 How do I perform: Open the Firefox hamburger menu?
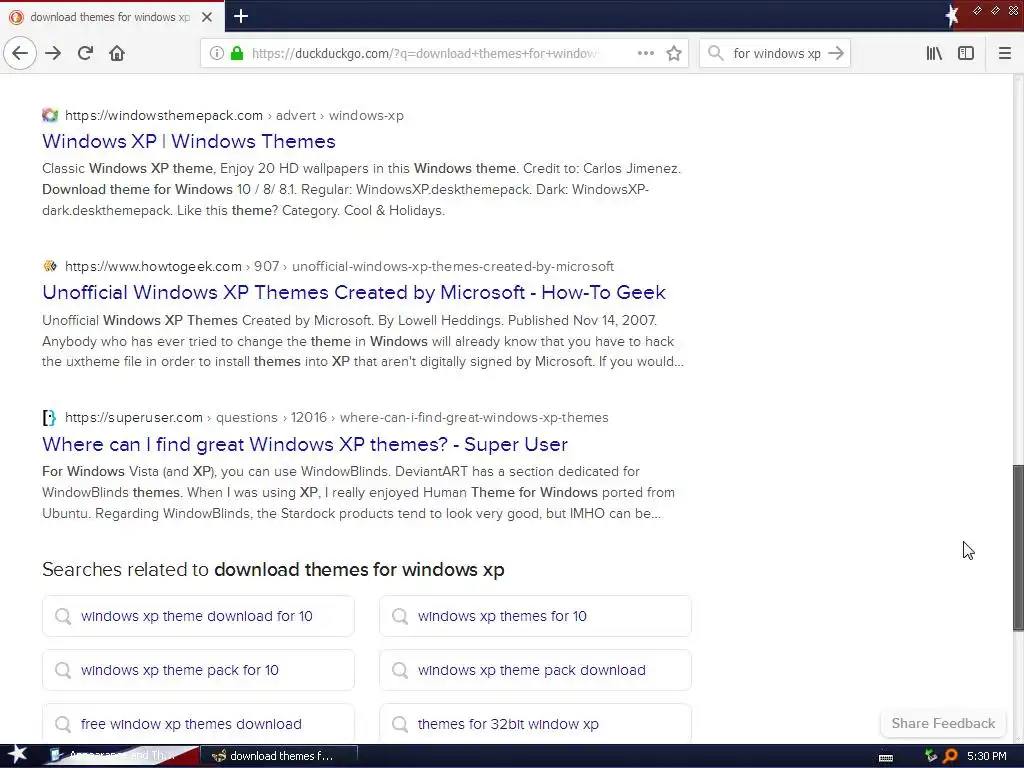[1004, 53]
